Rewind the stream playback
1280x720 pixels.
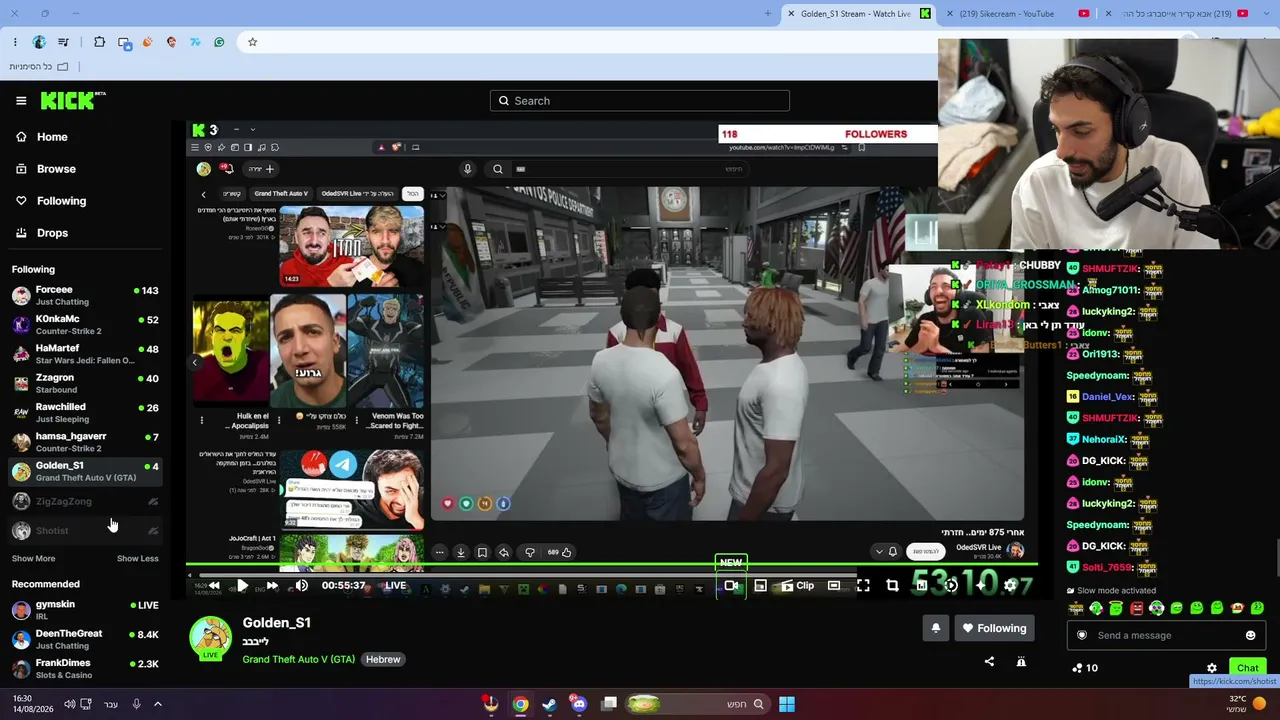213,586
